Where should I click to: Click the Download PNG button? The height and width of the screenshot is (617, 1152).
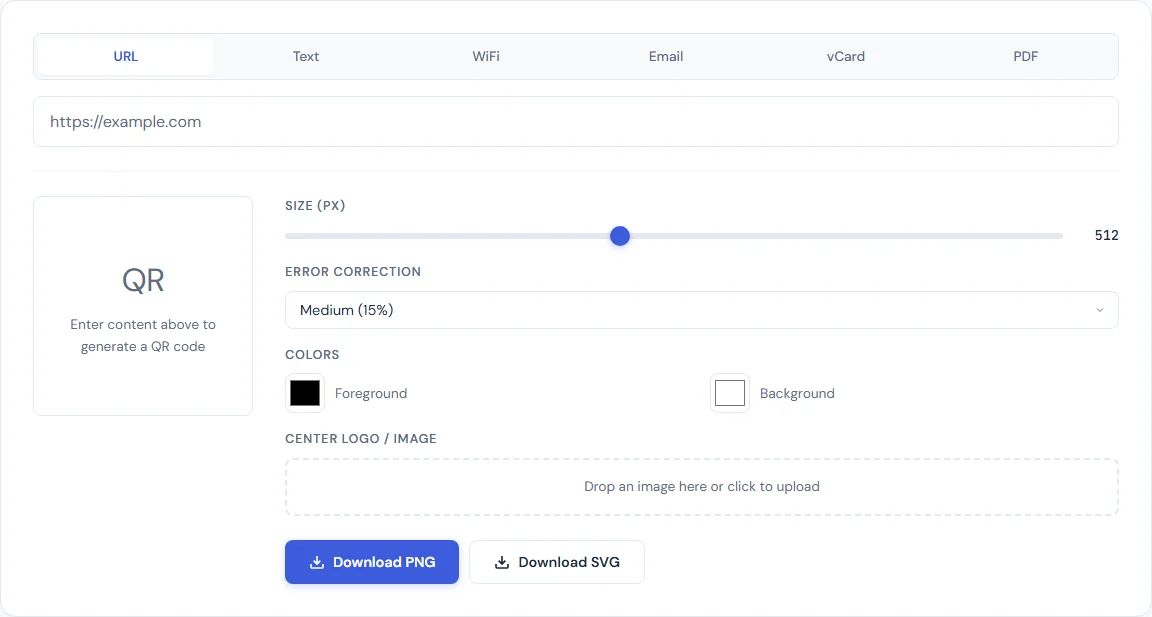[371, 561]
